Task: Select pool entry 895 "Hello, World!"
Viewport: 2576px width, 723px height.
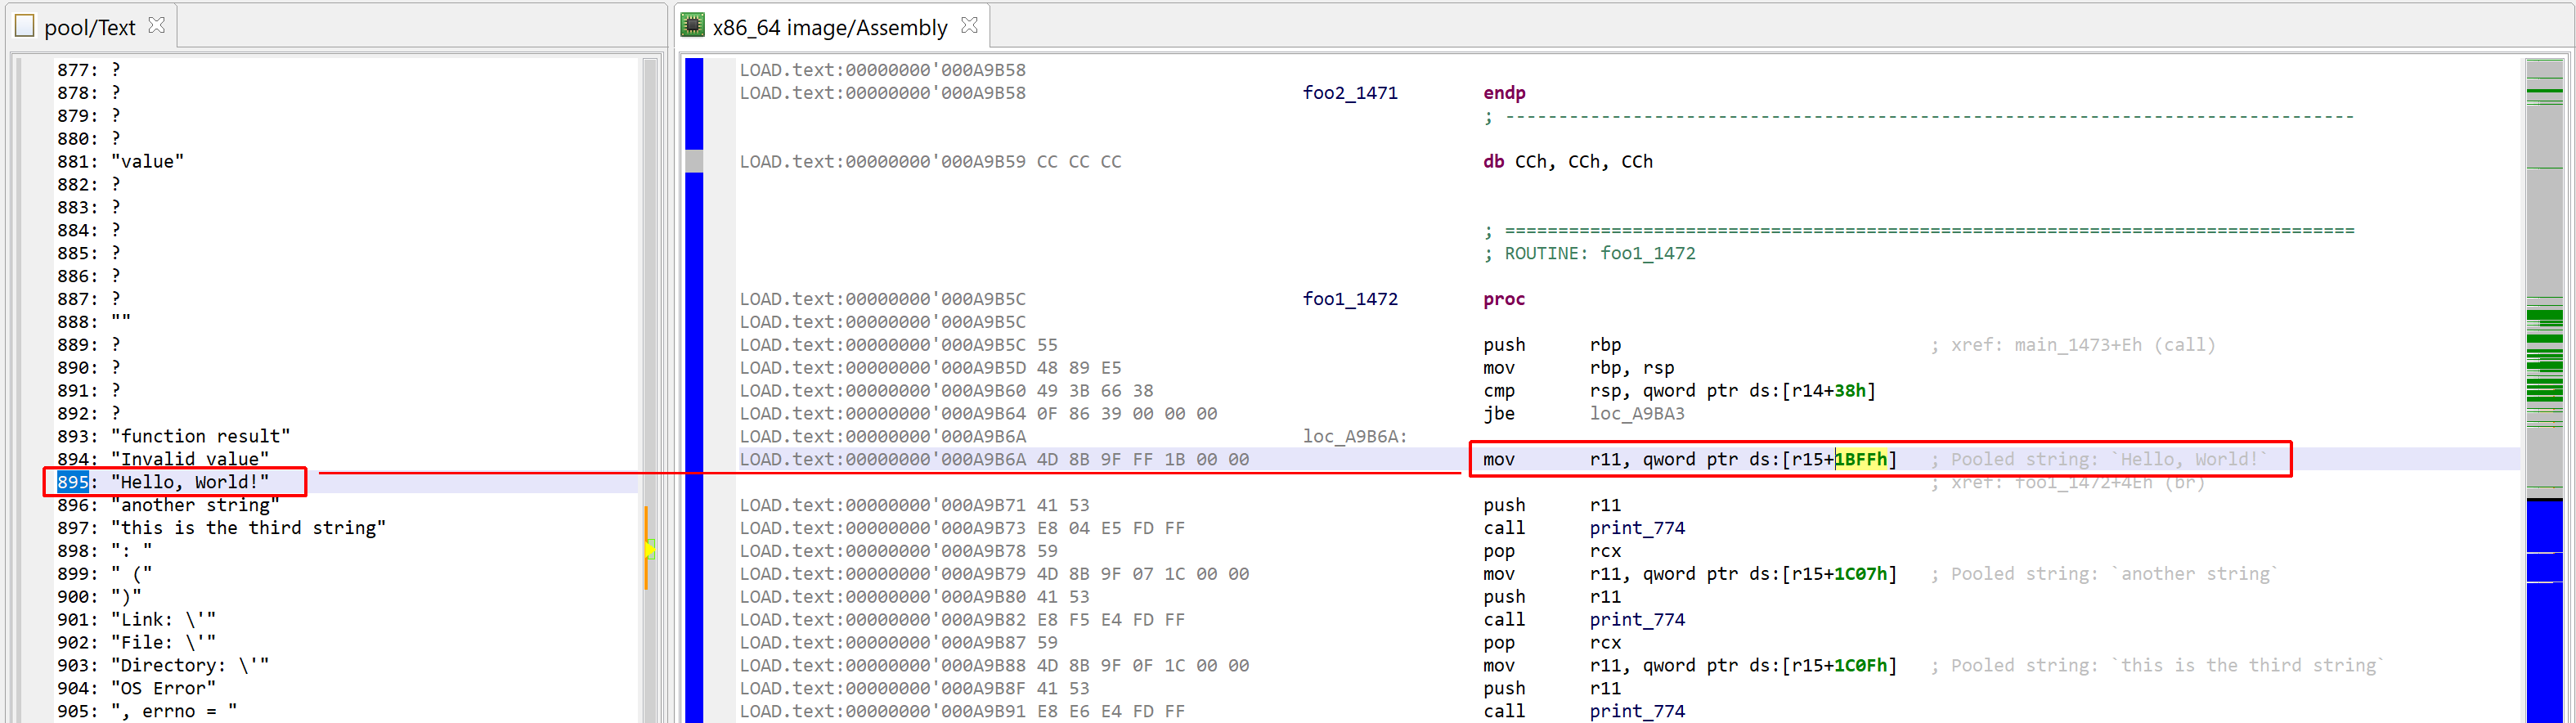Action: (x=175, y=482)
